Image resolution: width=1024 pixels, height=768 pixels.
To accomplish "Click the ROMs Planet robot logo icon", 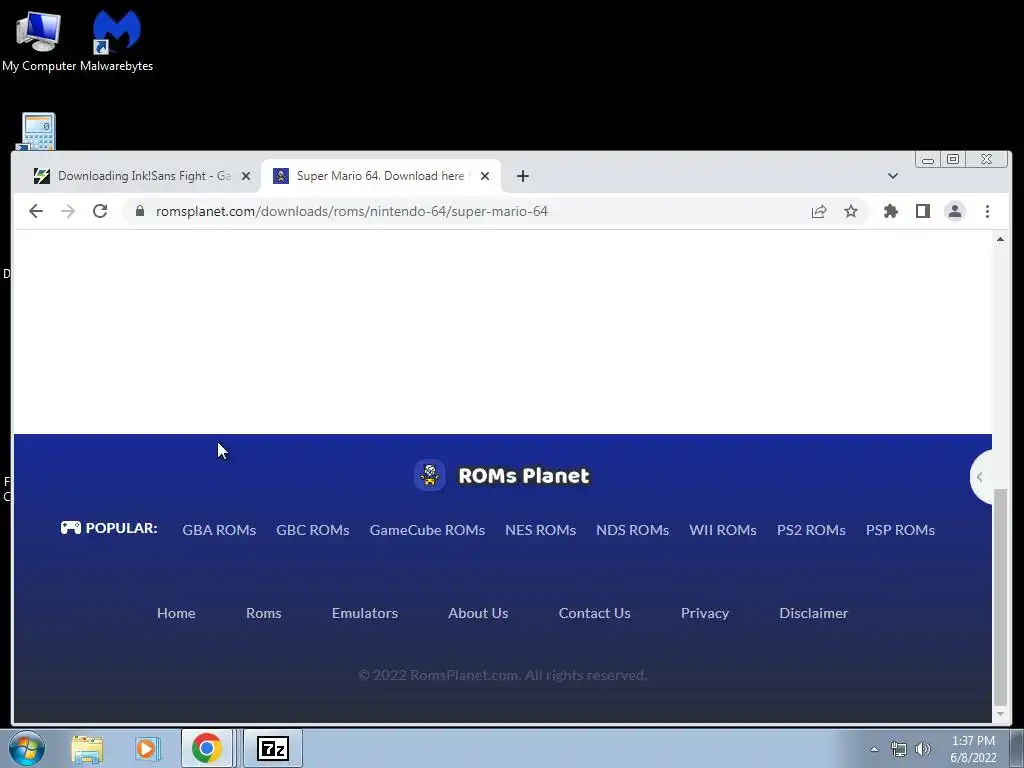I will point(430,475).
